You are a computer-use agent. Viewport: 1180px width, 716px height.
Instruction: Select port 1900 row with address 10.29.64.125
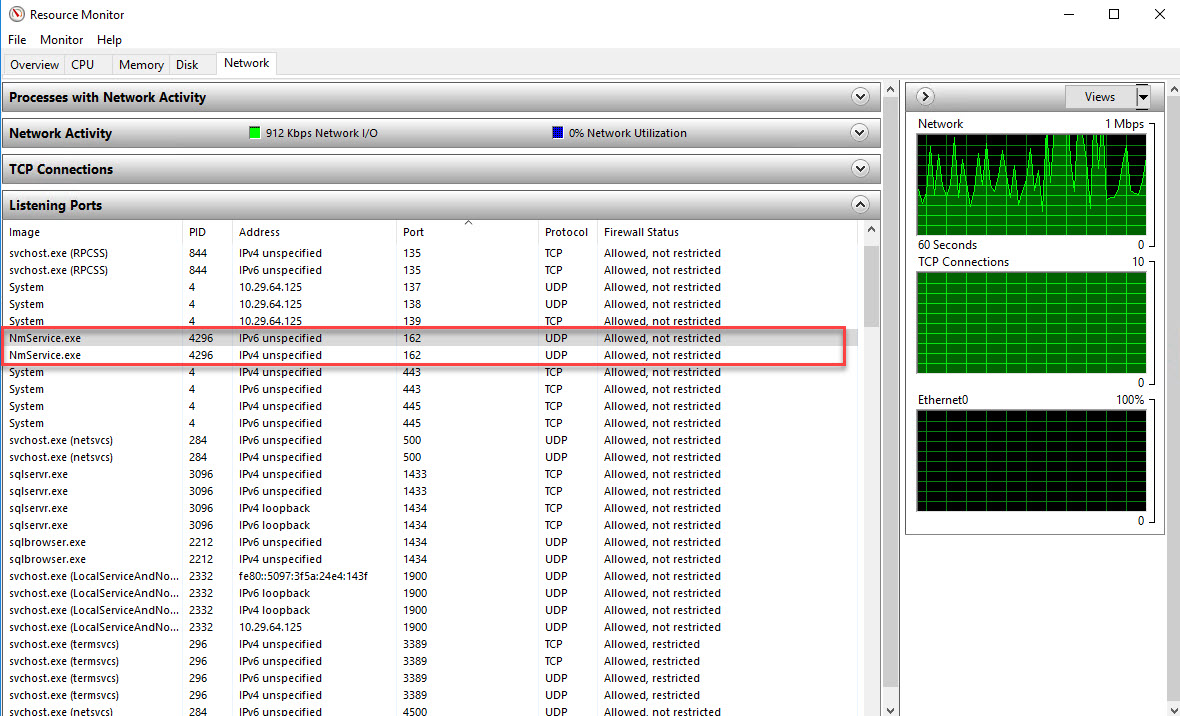coord(430,627)
